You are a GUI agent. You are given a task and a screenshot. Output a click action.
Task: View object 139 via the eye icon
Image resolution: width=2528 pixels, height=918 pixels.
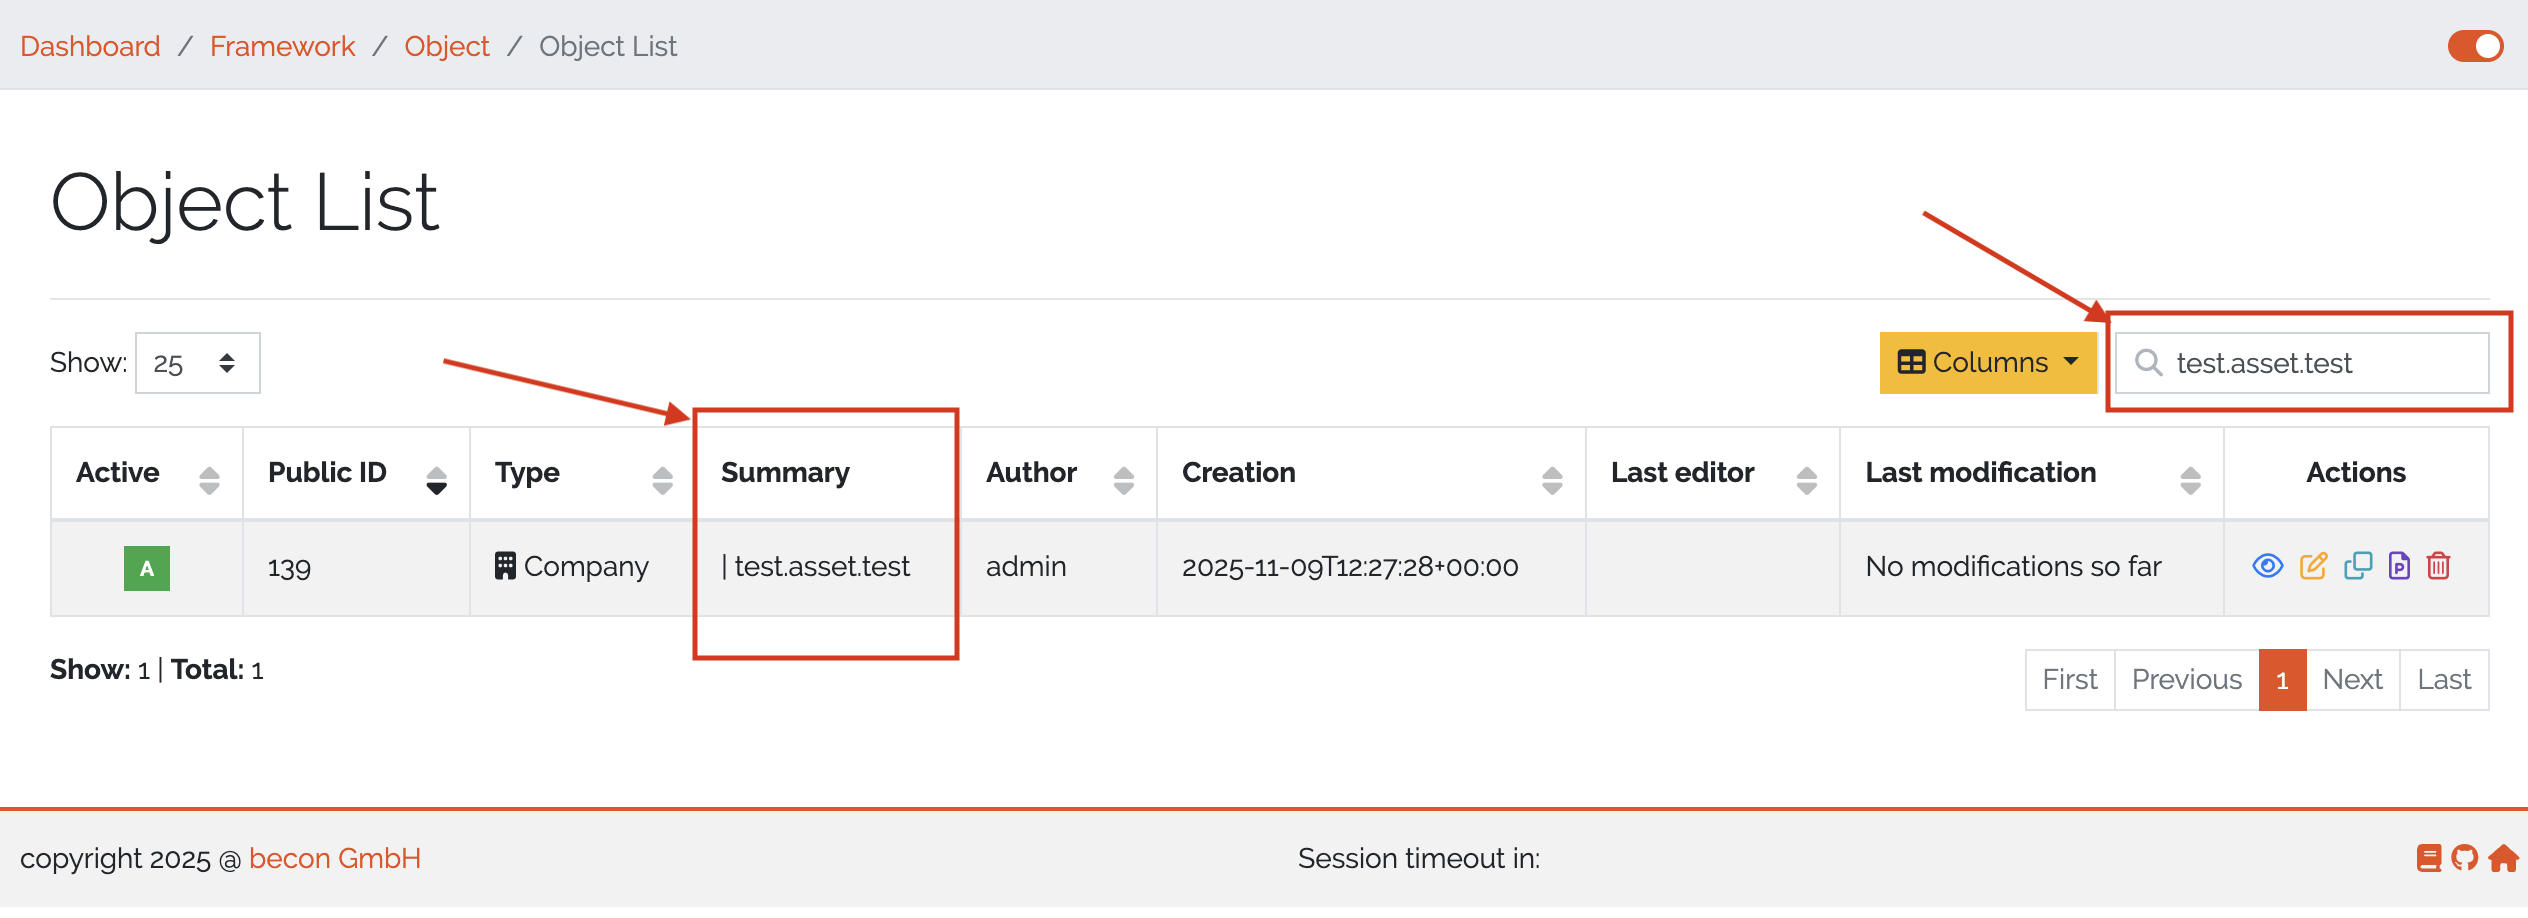click(x=2267, y=566)
